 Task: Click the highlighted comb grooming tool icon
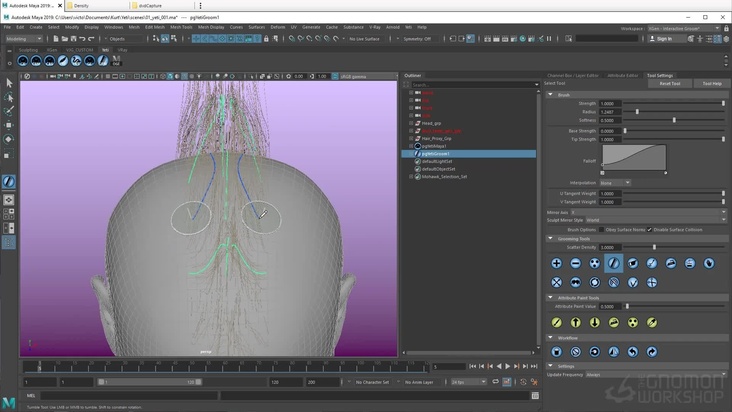(x=614, y=263)
